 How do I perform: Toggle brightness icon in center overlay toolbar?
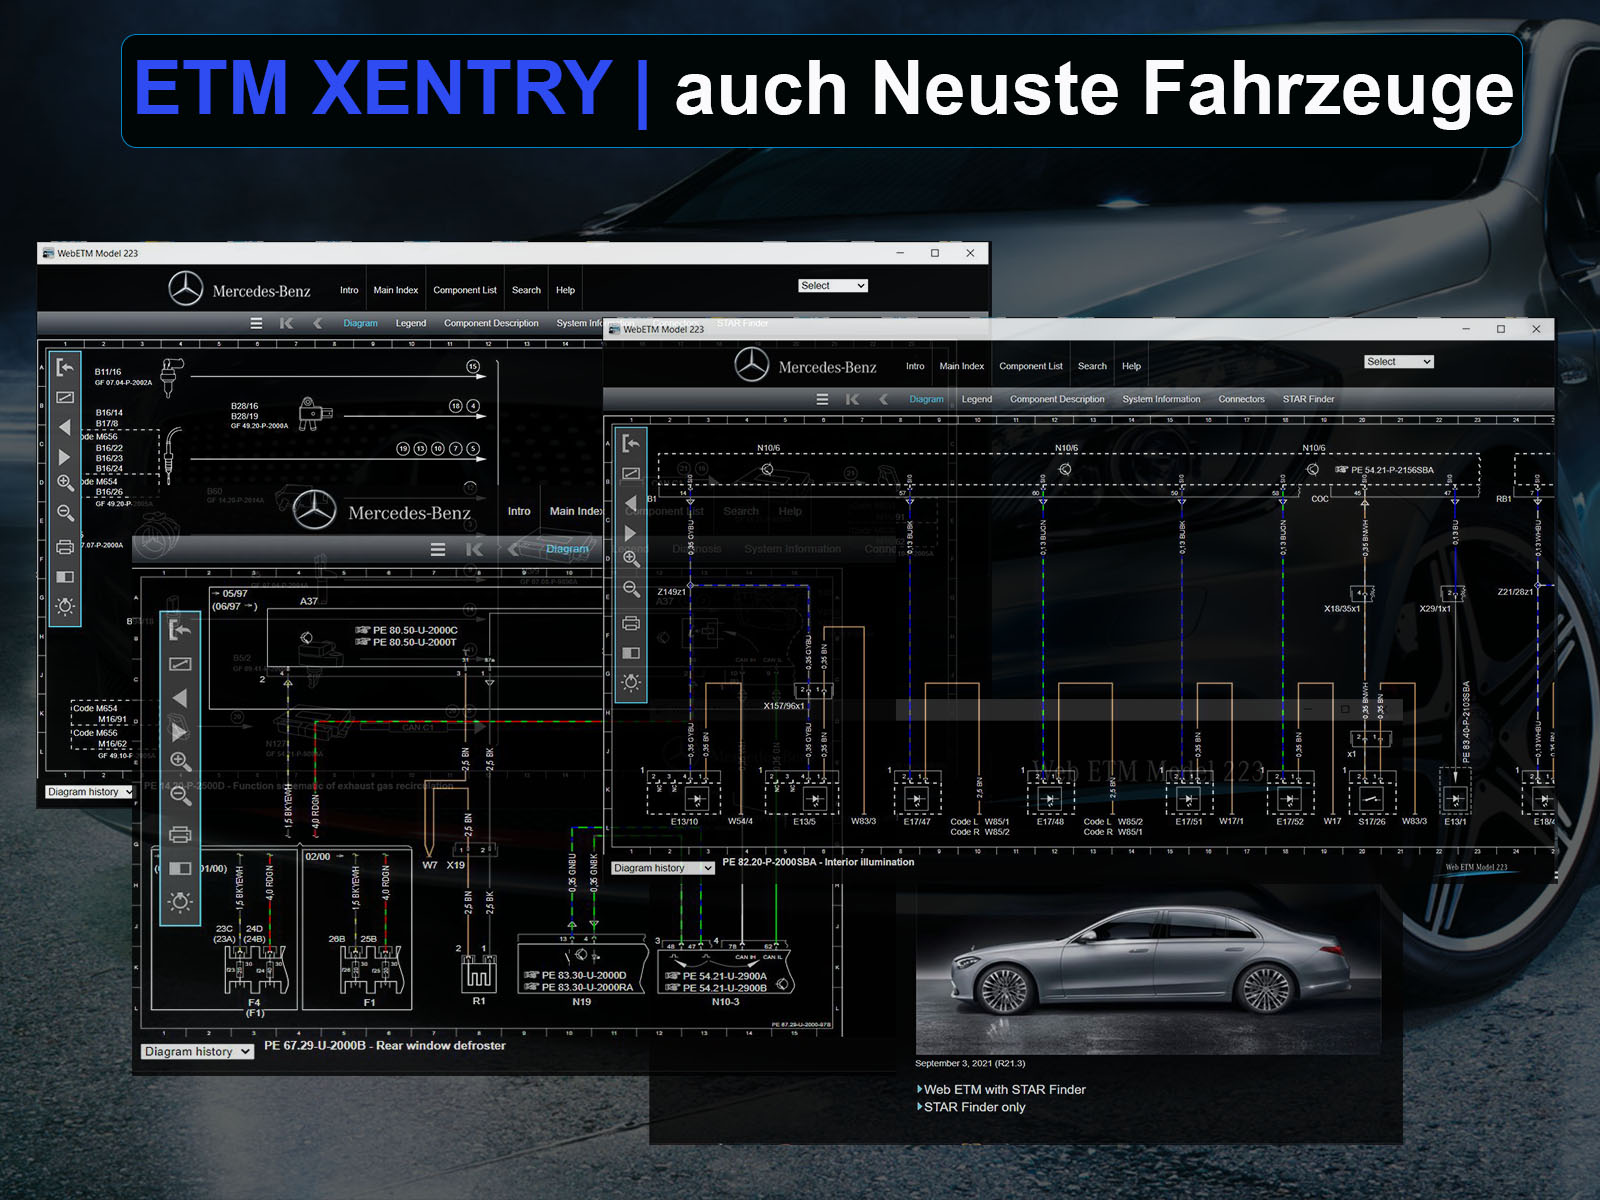point(180,902)
